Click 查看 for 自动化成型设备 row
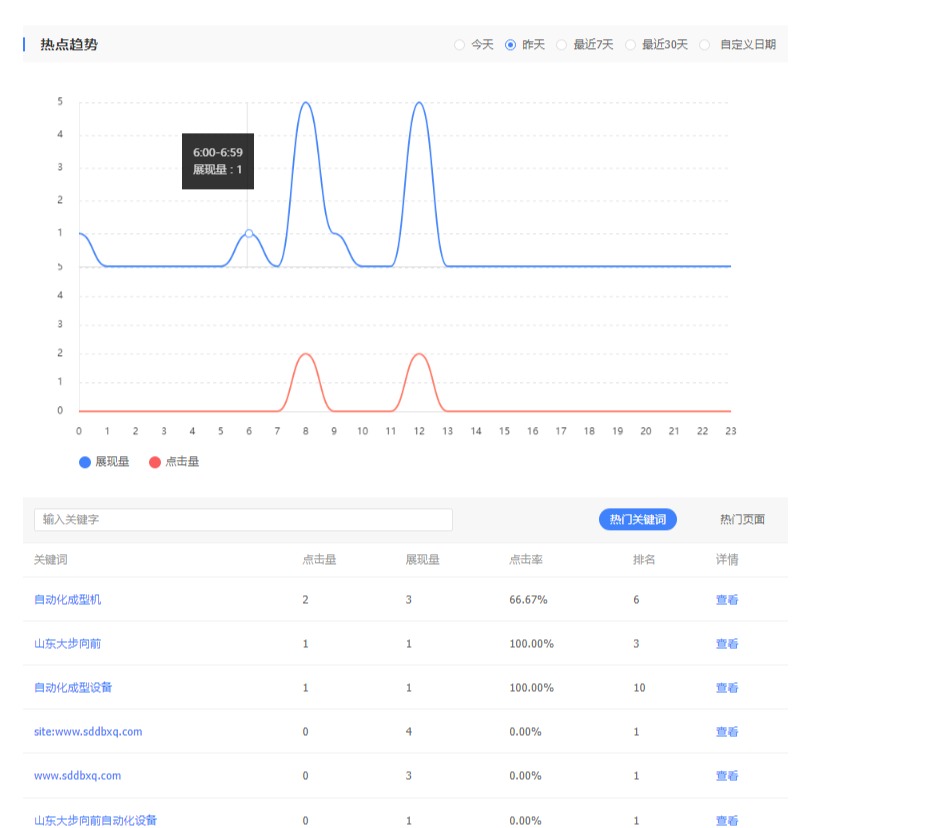The image size is (945, 828). pos(727,688)
